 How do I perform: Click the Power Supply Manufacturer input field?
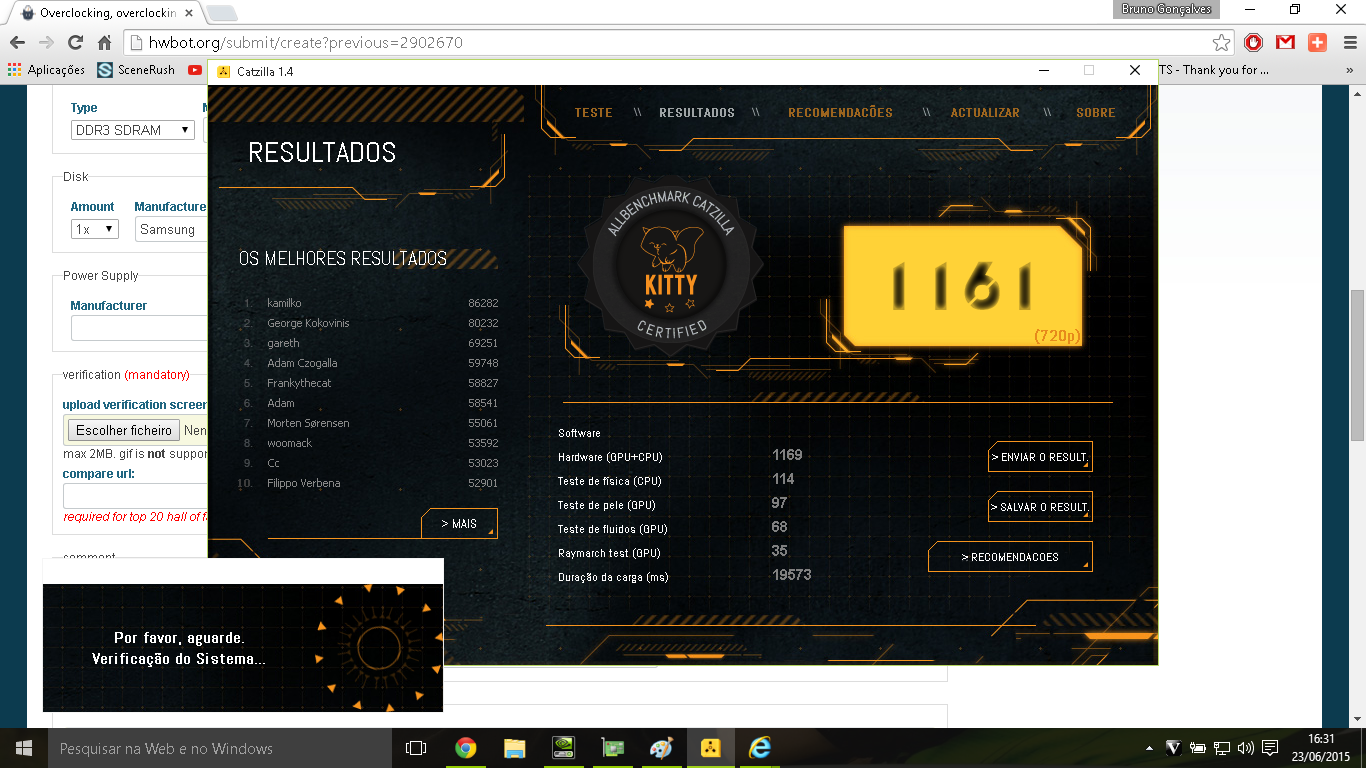139,328
